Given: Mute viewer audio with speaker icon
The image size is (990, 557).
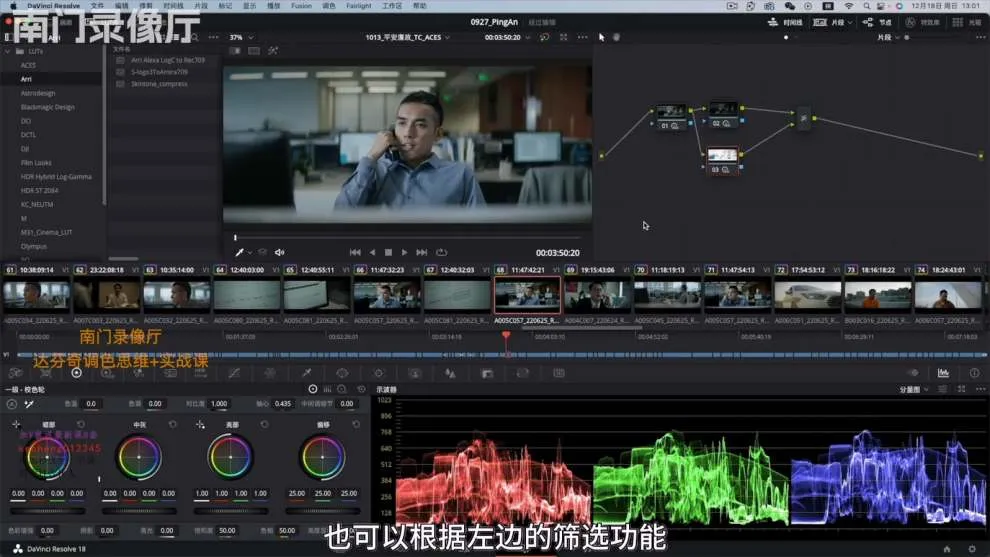Looking at the screenshot, I should [x=279, y=253].
